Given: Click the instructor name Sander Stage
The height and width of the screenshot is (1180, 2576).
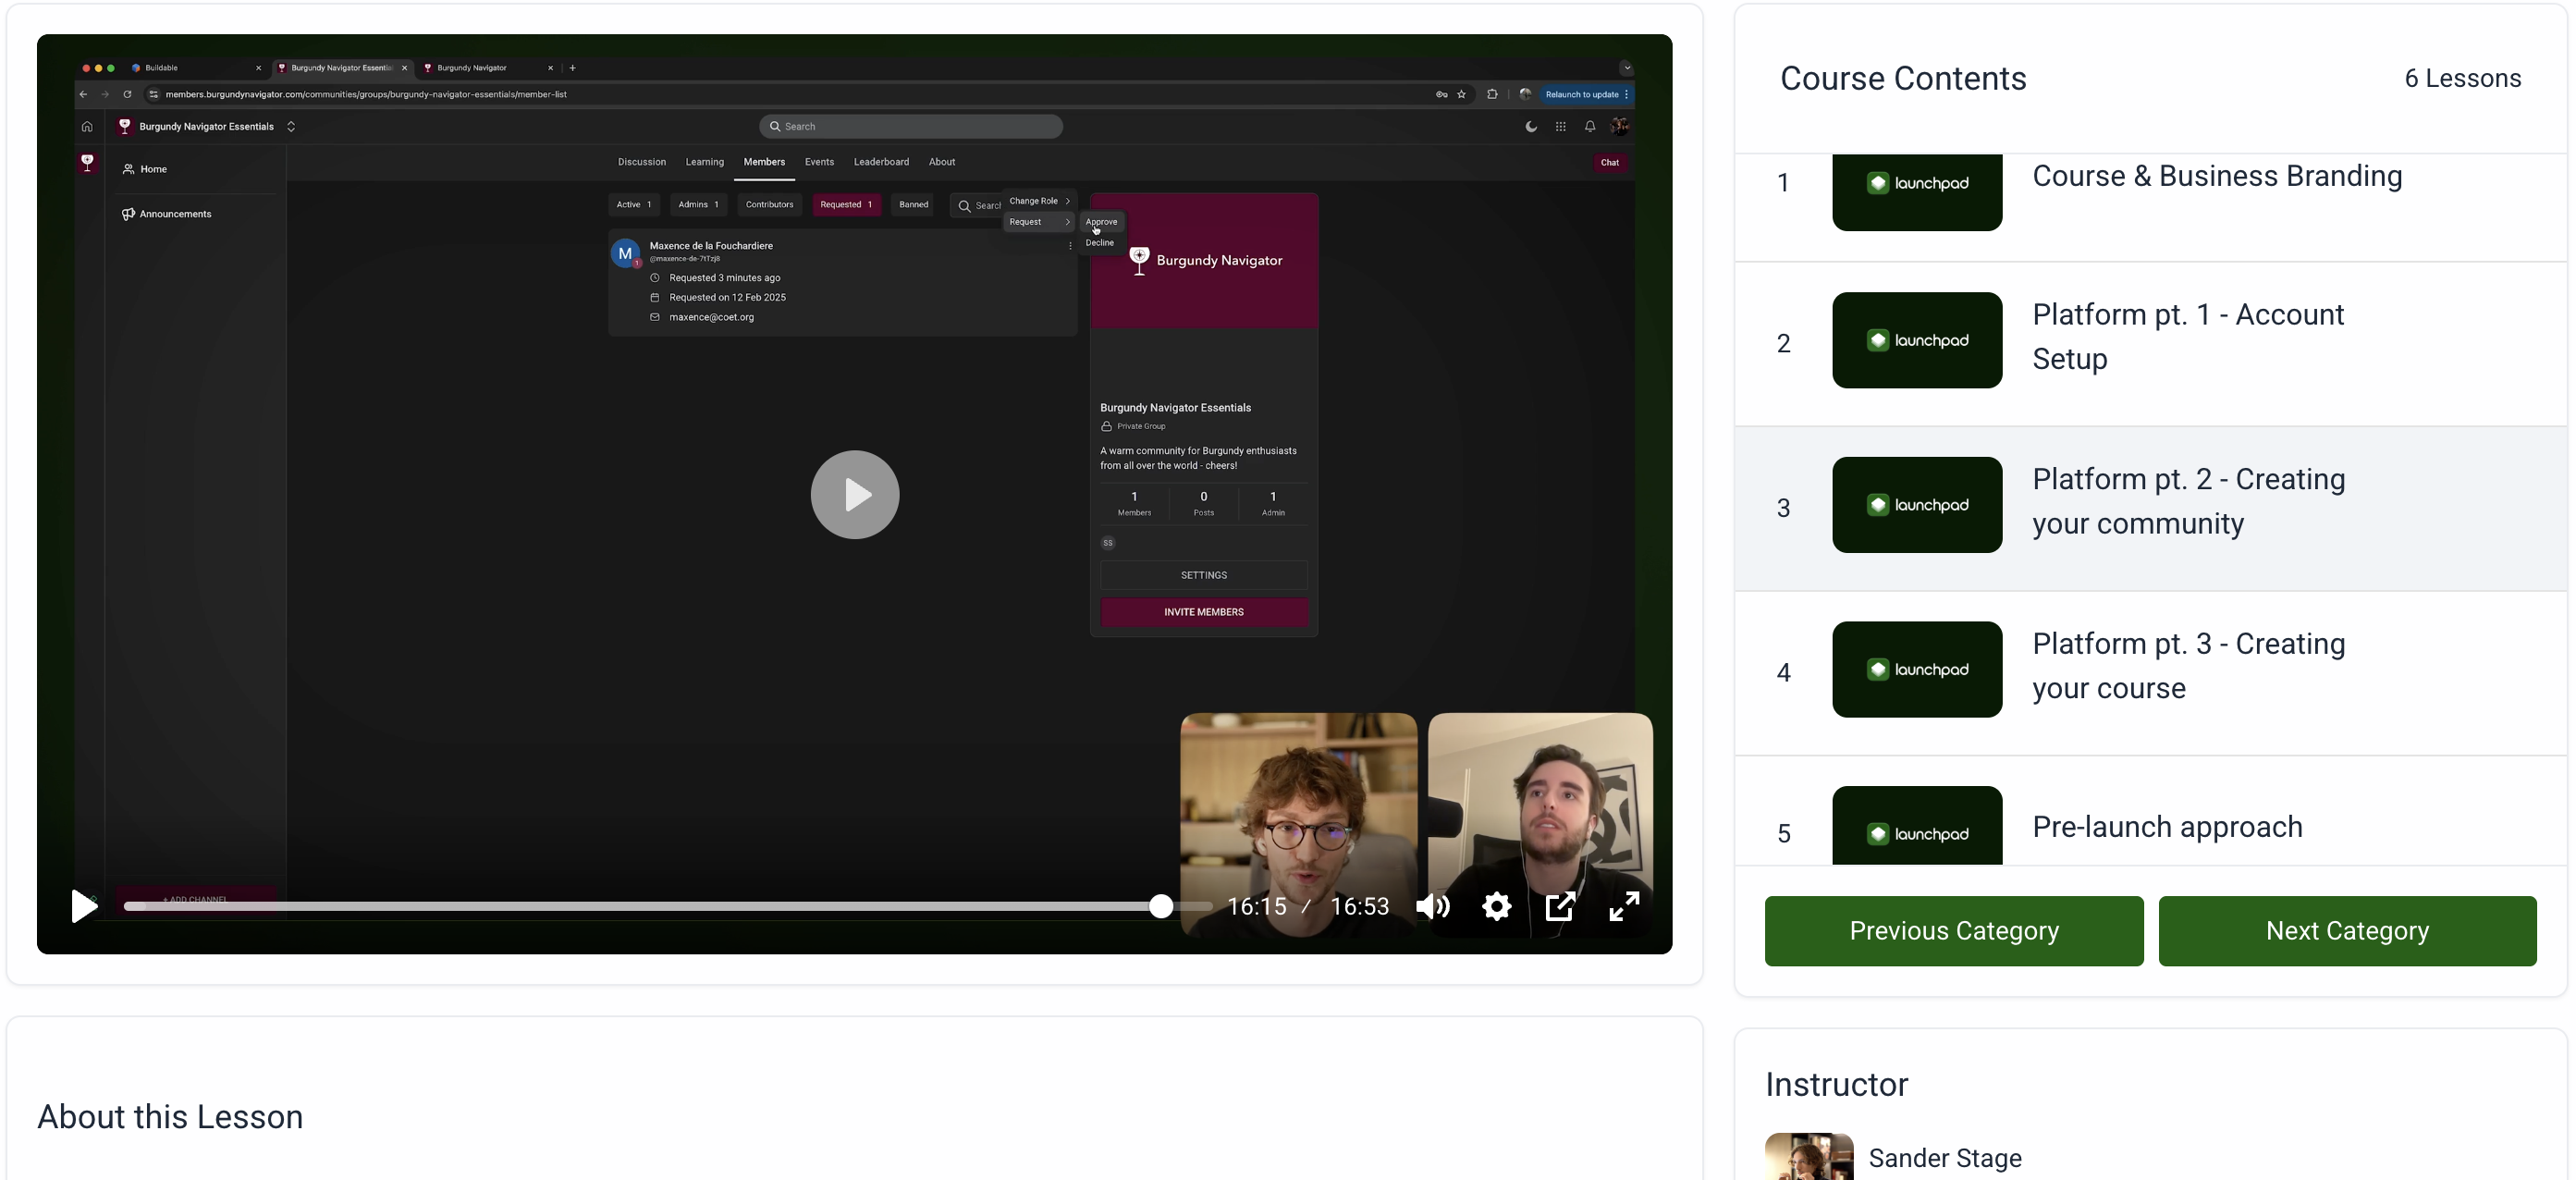Looking at the screenshot, I should click(x=1945, y=1158).
